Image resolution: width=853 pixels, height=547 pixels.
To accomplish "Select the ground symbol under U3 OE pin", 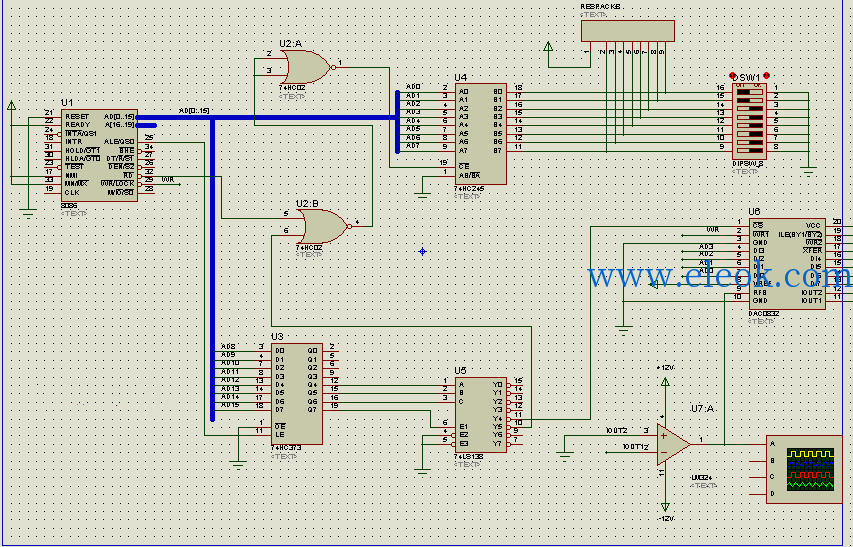I will (x=238, y=464).
